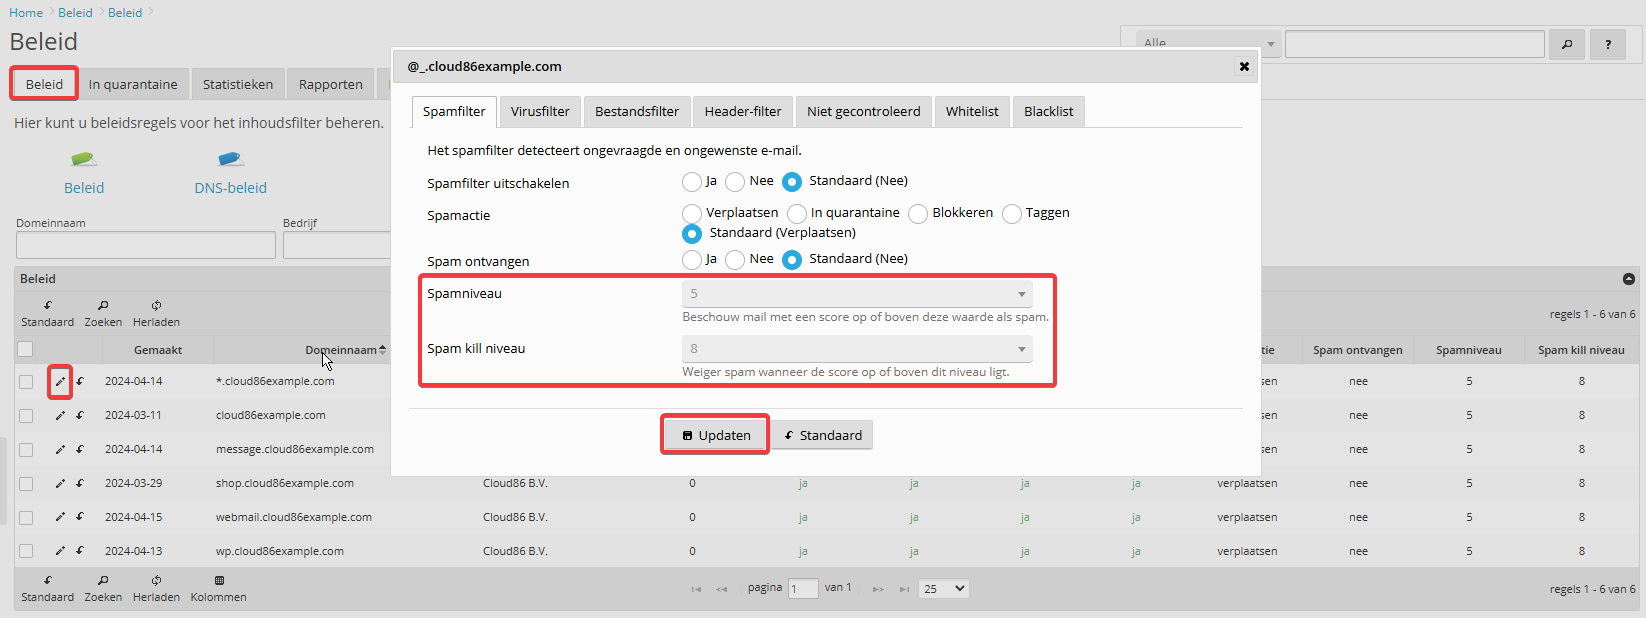This screenshot has width=1646, height=618.
Task: Open the rows-per-page 25 dropdown
Action: (x=945, y=589)
